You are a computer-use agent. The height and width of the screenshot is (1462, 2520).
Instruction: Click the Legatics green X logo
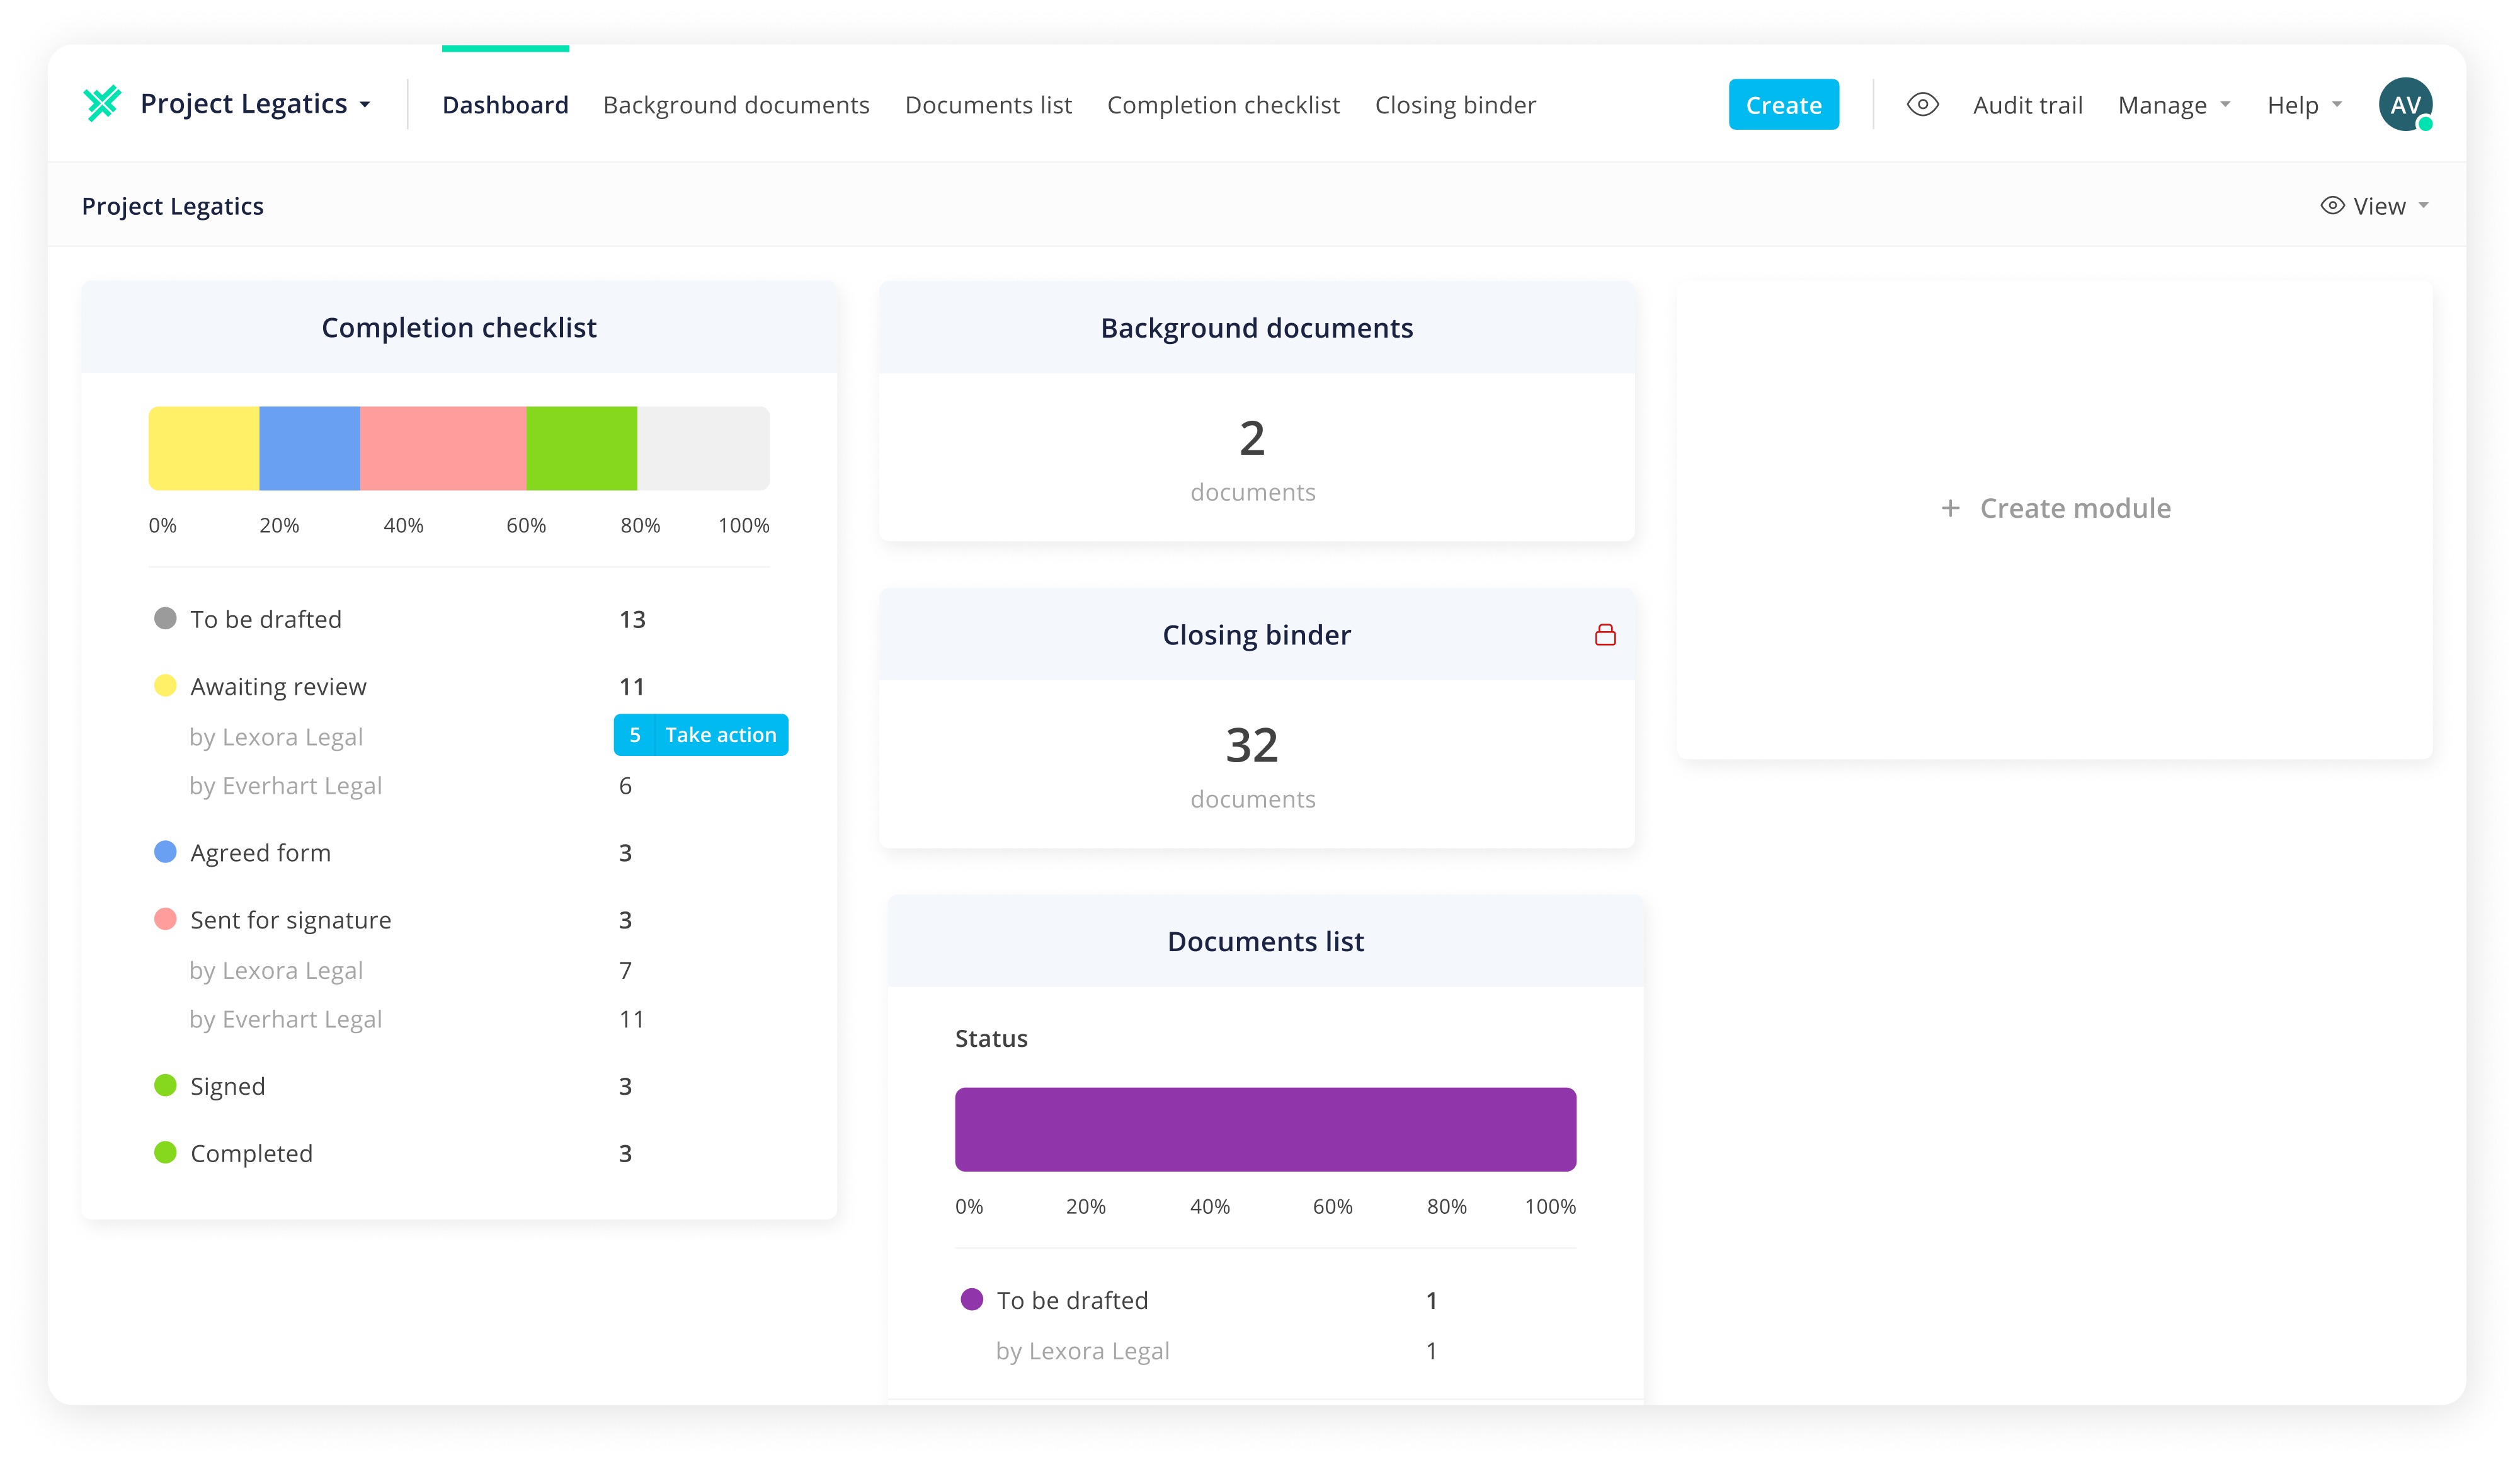pyautogui.click(x=102, y=104)
